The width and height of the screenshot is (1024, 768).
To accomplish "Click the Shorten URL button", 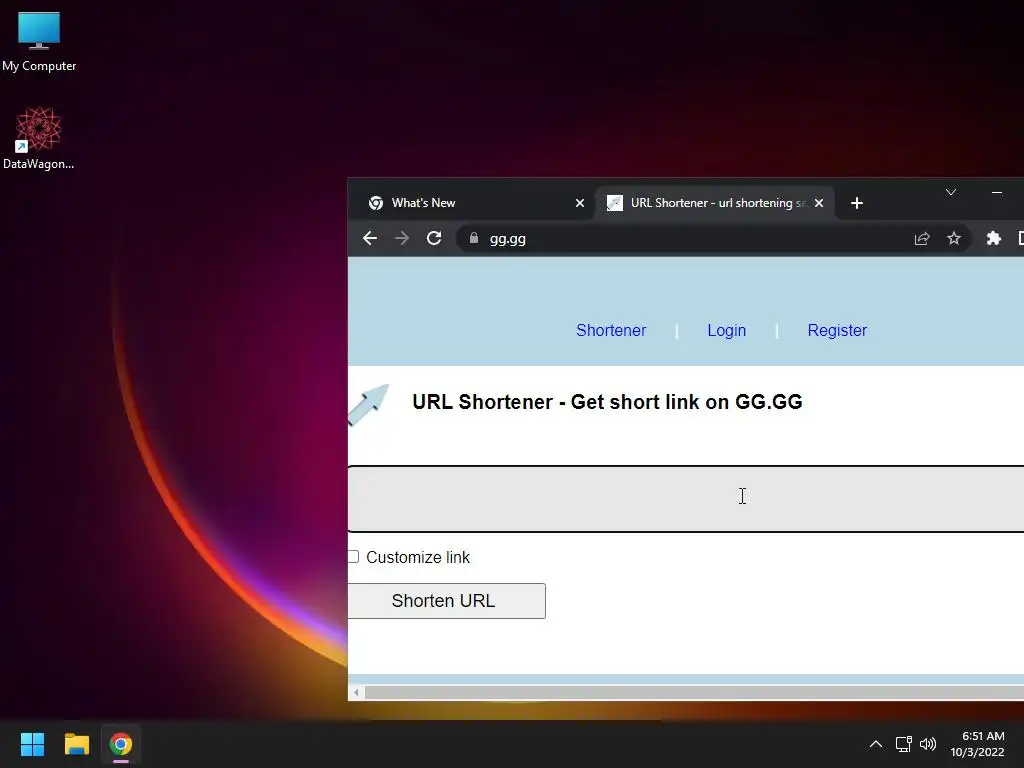I will click(447, 601).
